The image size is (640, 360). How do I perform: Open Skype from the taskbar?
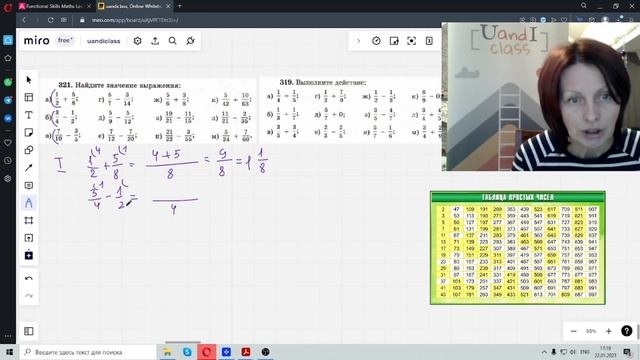click(x=187, y=352)
